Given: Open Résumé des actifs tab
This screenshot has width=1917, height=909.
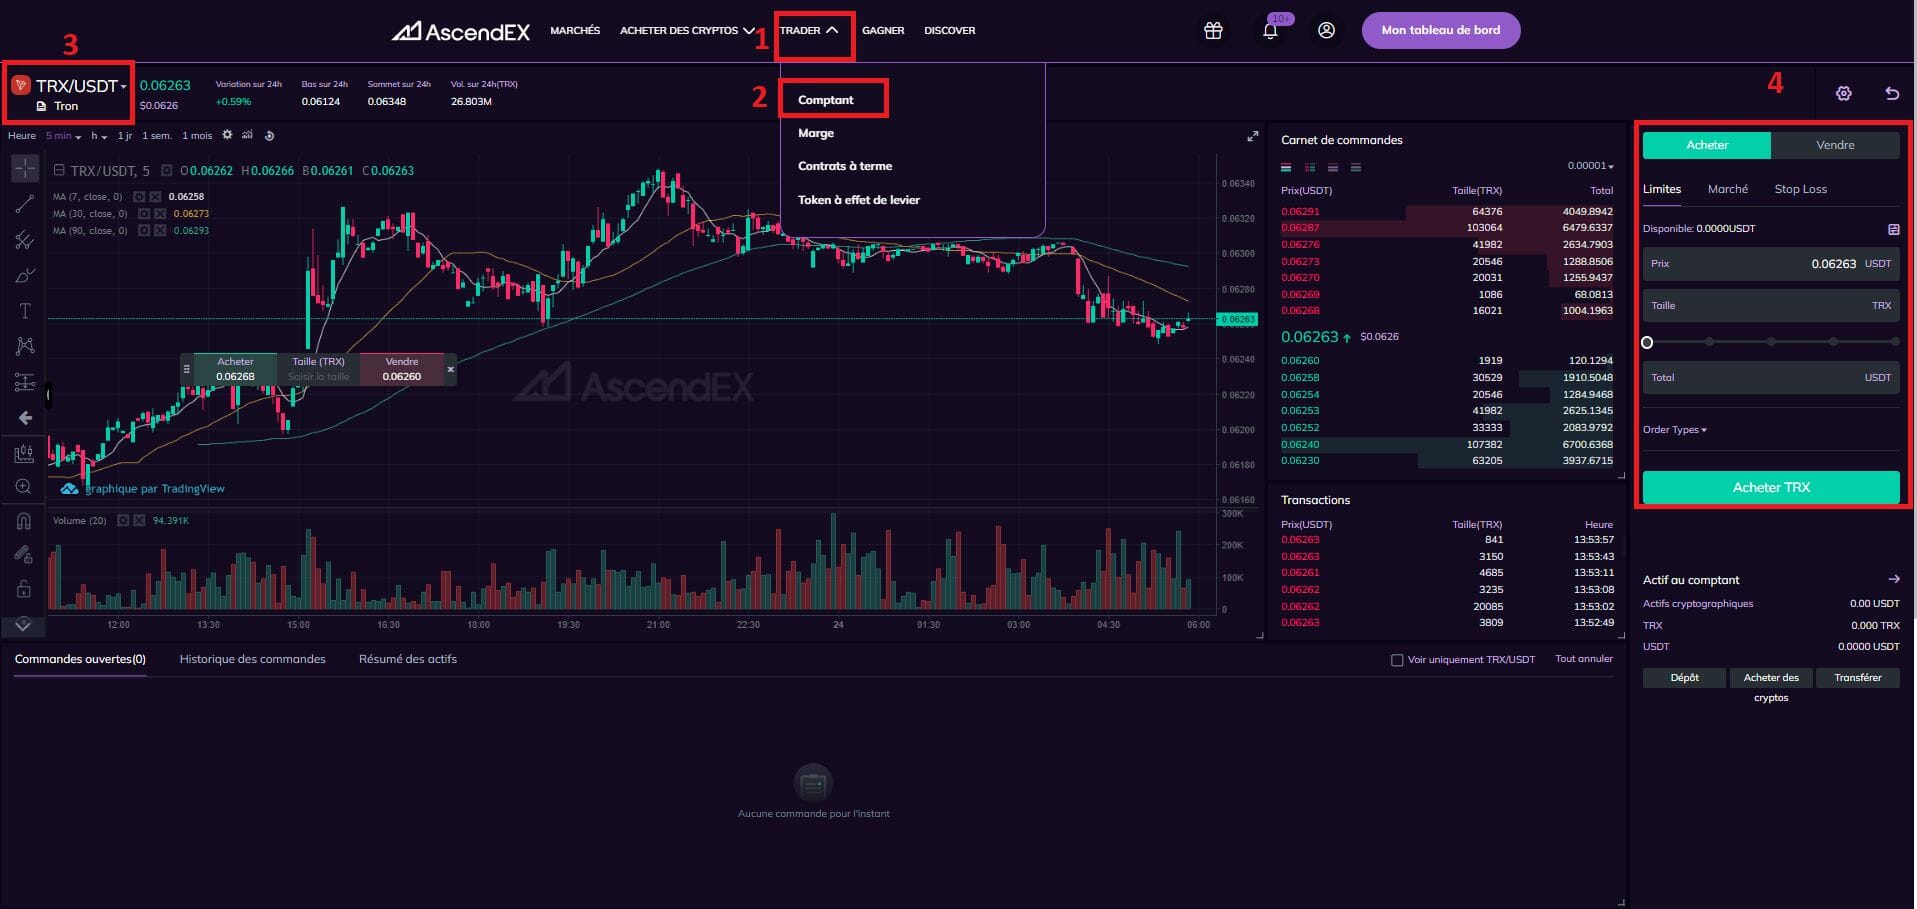Looking at the screenshot, I should (408, 659).
